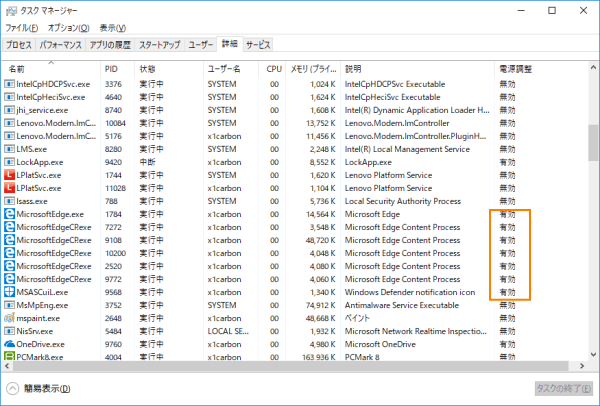Click the MicrosoftEdge.exe process icon

tap(10, 214)
